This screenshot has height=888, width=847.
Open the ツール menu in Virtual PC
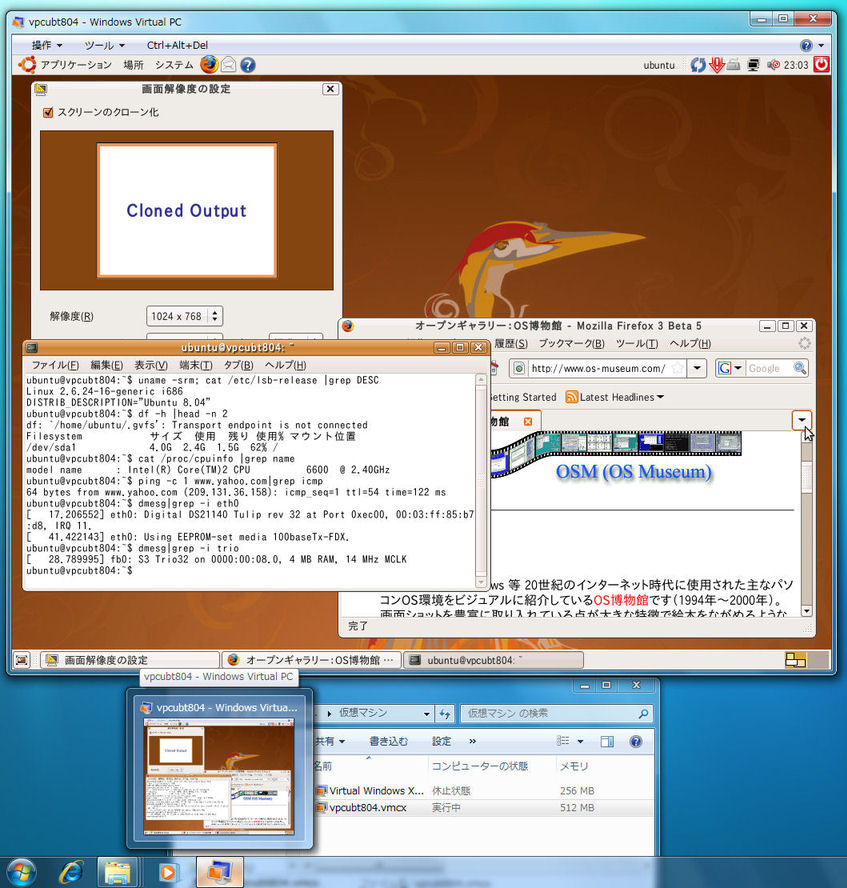(104, 45)
